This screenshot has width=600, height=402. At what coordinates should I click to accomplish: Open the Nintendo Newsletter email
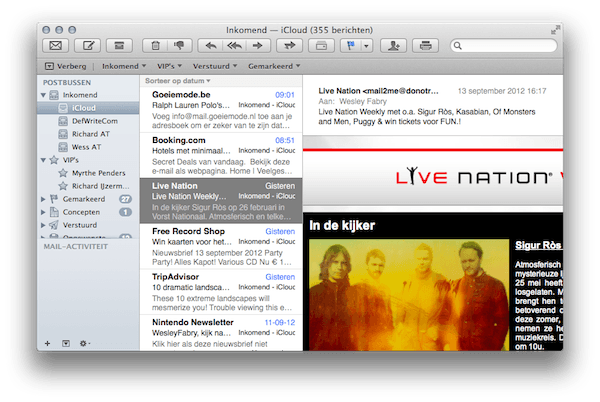coord(221,333)
